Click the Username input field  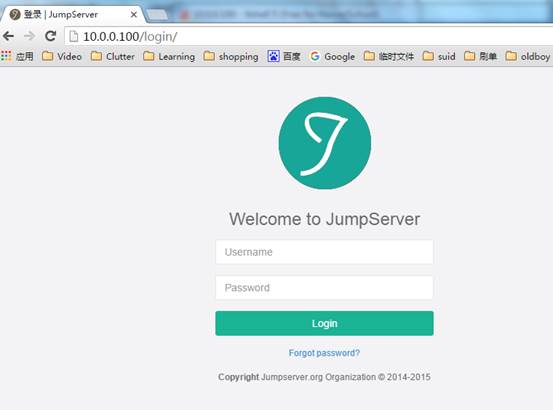point(324,252)
